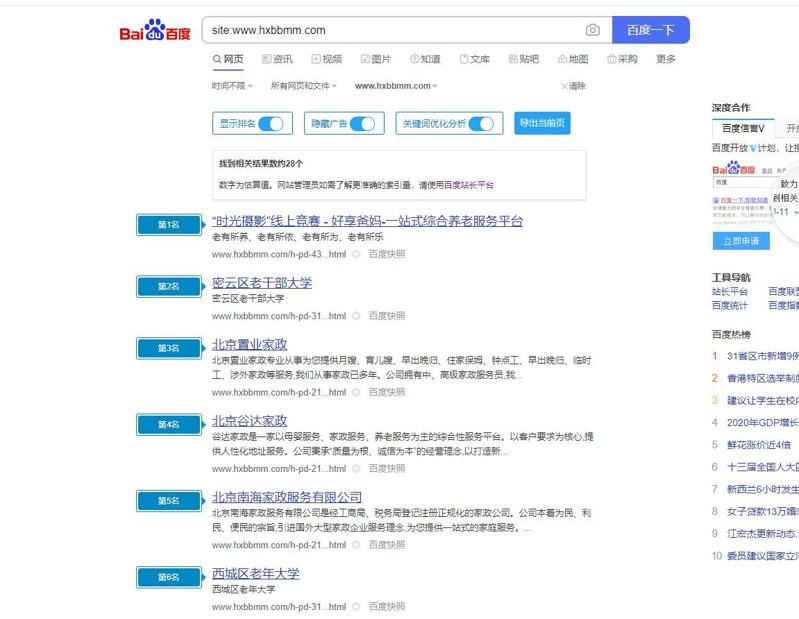Open the 知道 tab

point(425,59)
